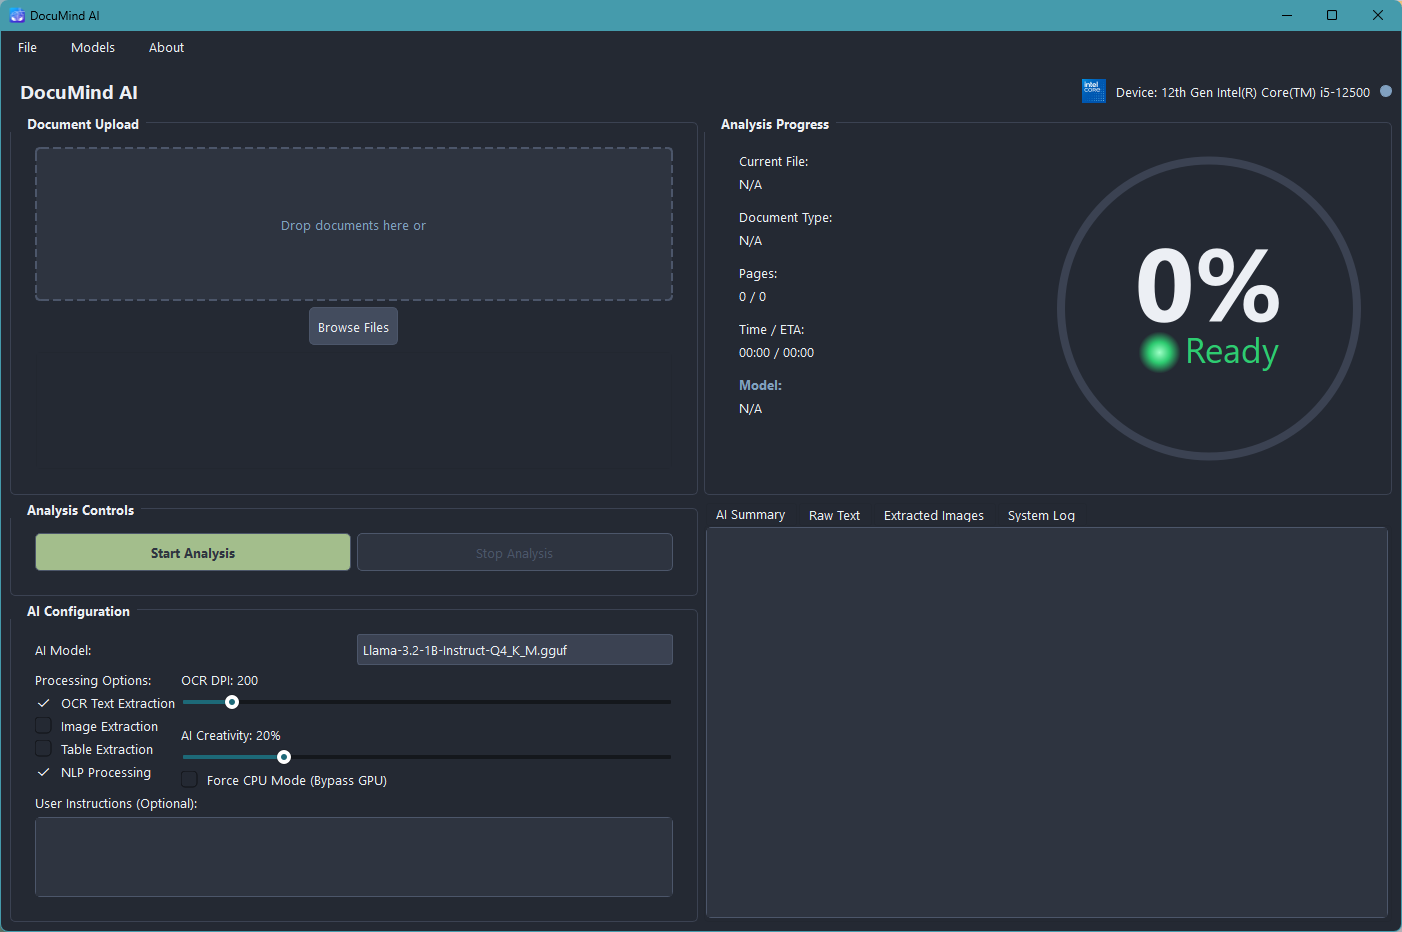The image size is (1402, 932).
Task: Click the DocuMind AI title bar icon
Action: [x=15, y=15]
